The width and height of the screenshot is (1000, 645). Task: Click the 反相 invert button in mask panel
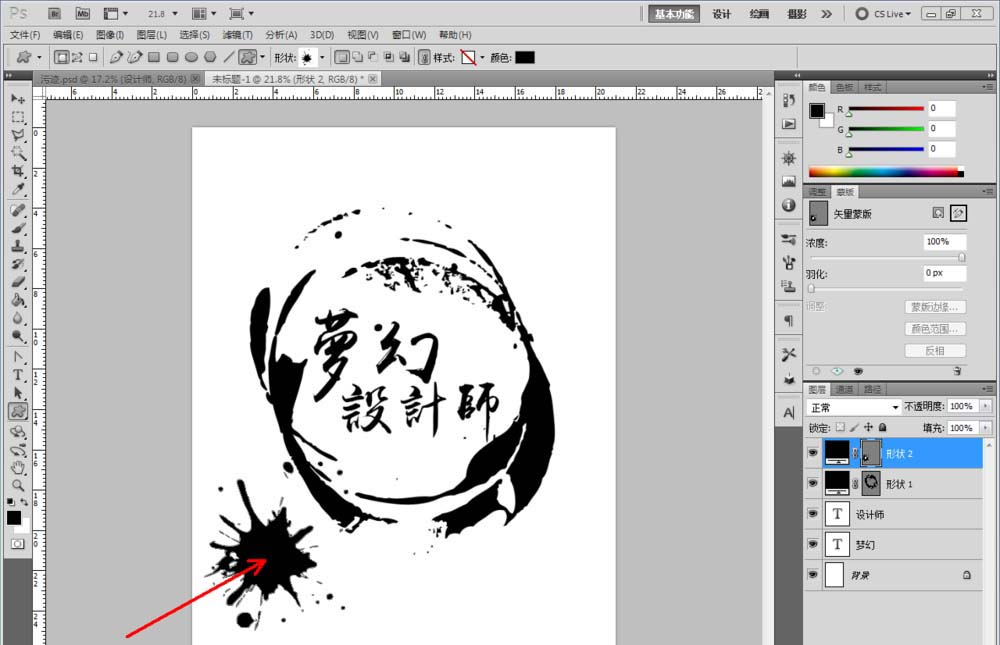pos(934,350)
